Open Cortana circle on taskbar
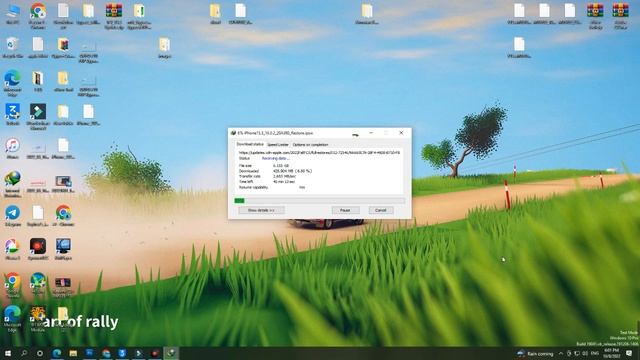The width and height of the screenshot is (640, 360). [x=40, y=353]
